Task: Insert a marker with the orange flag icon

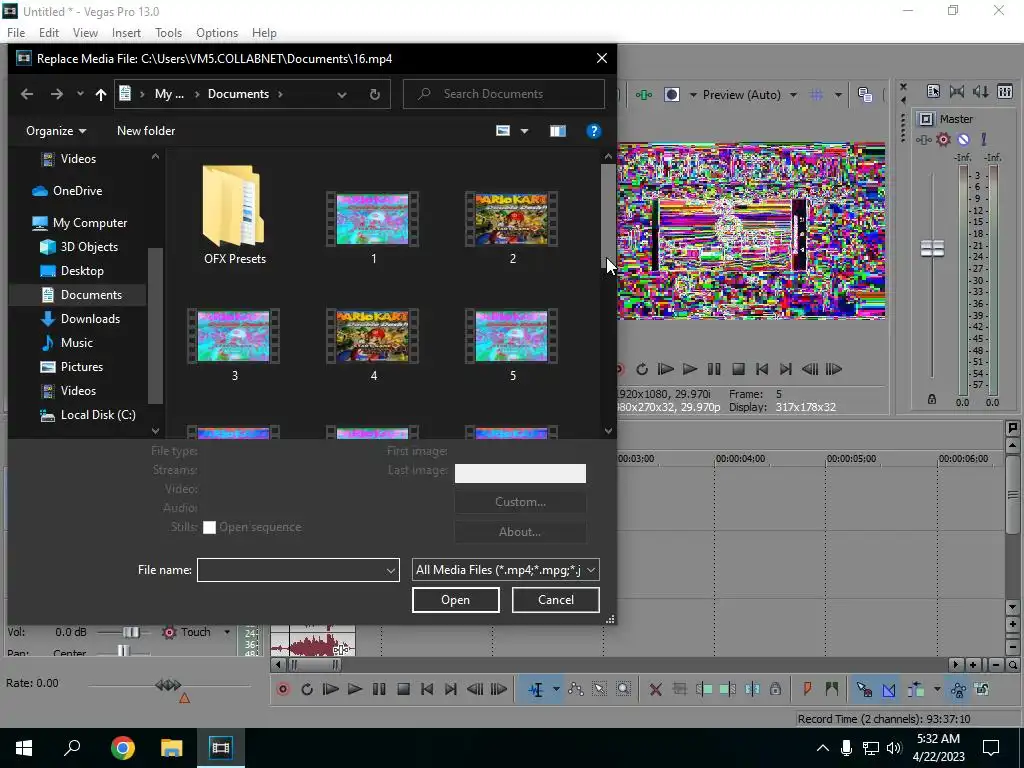Action: point(807,689)
